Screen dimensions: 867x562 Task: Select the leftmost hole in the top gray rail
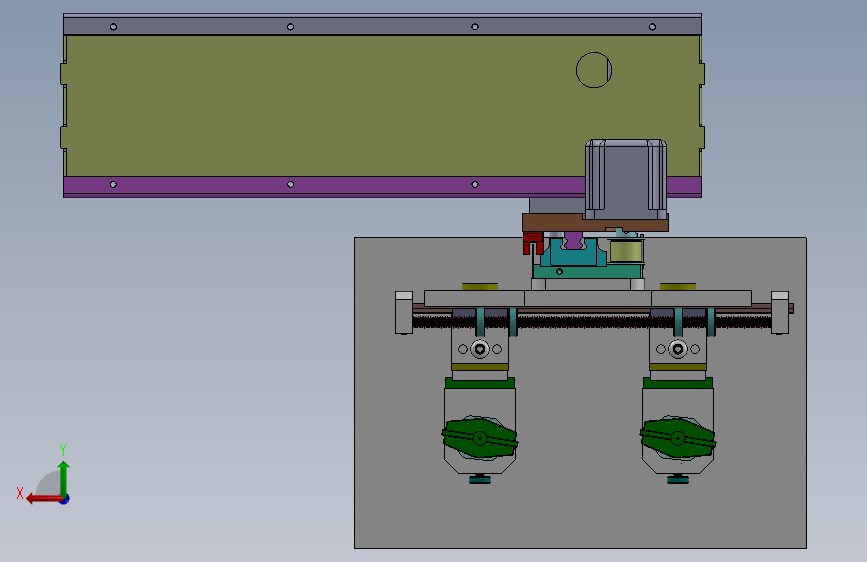pyautogui.click(x=113, y=27)
